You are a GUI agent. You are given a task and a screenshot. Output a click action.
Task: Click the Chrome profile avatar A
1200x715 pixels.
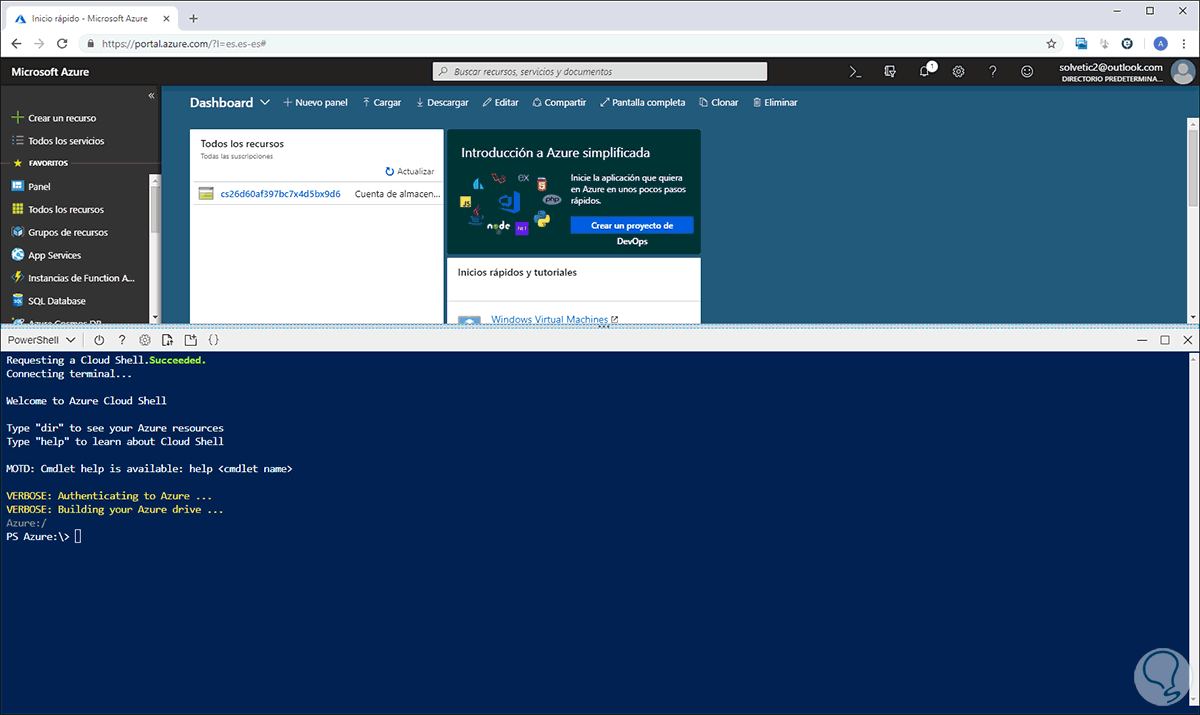[1160, 44]
